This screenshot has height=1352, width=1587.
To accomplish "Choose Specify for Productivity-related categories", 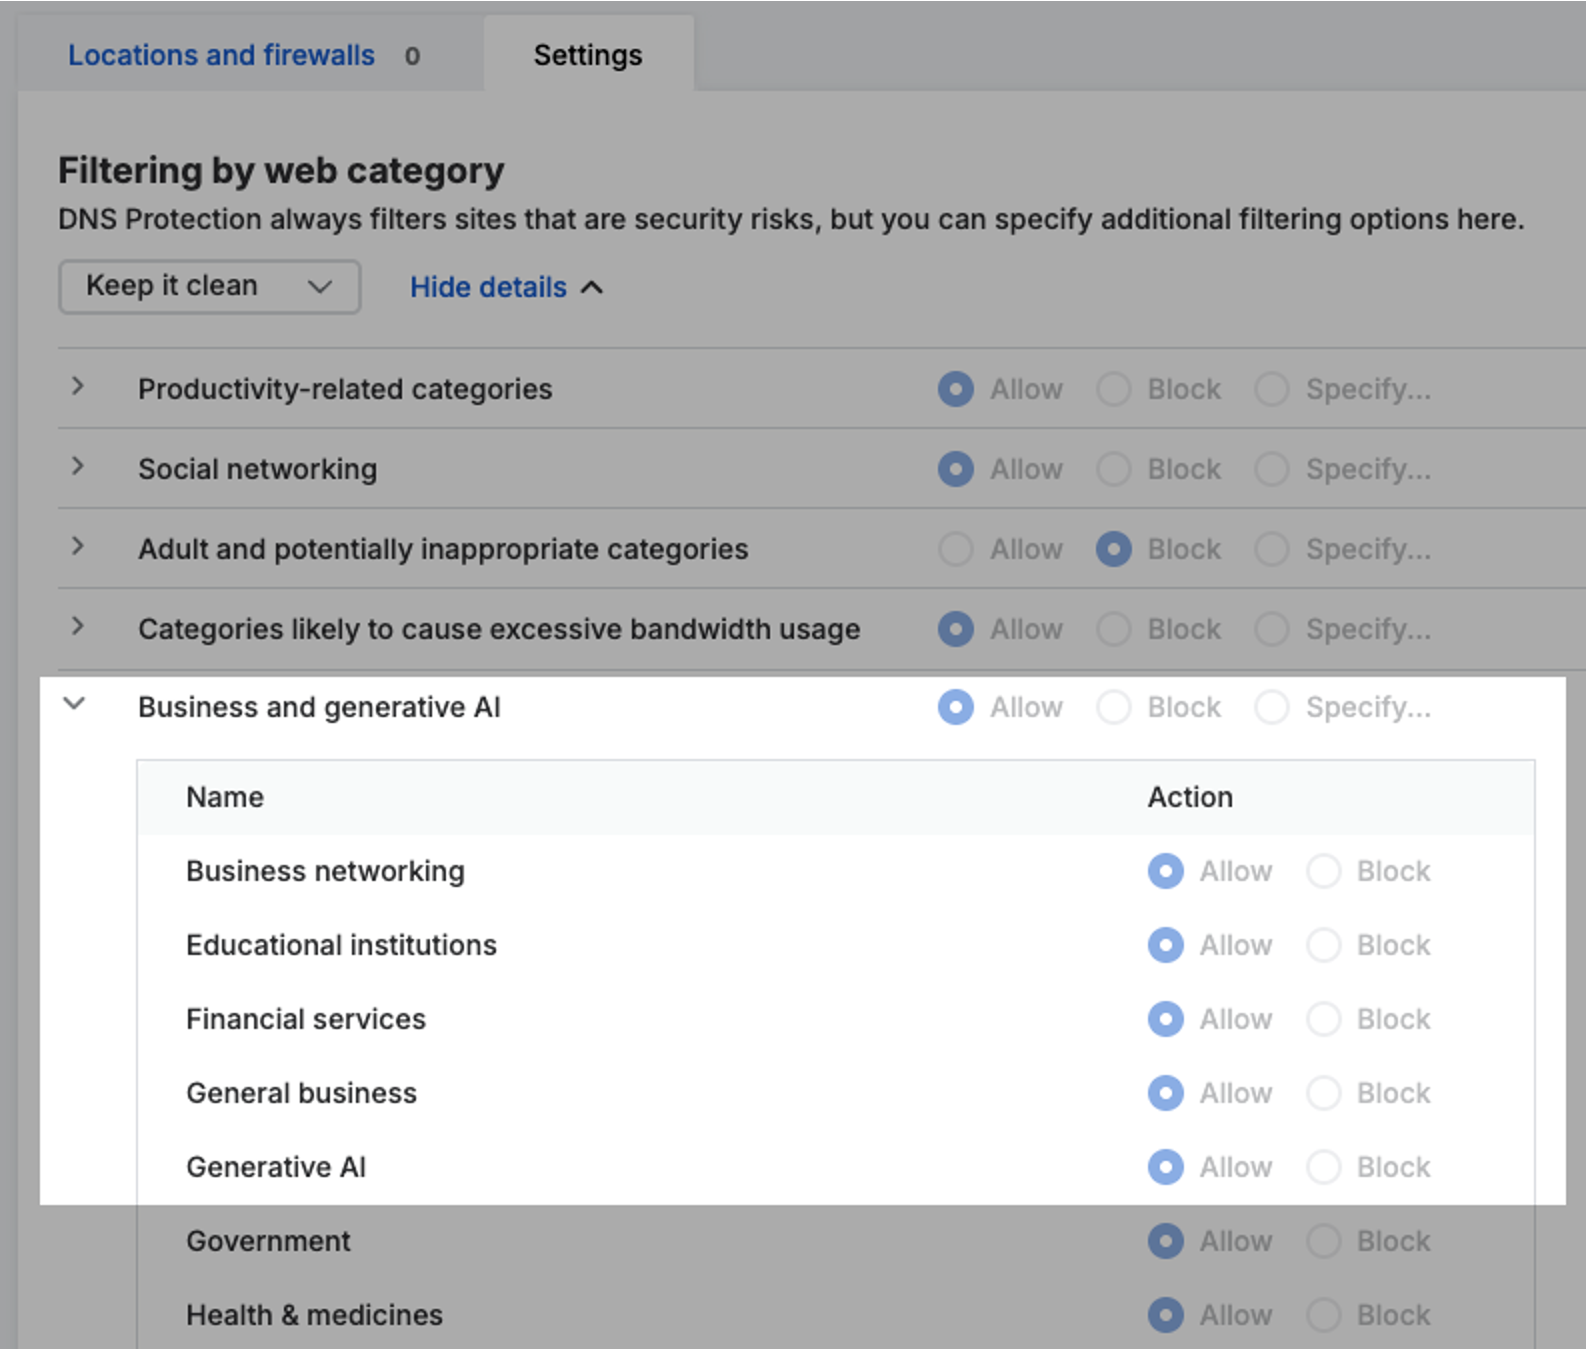I will pyautogui.click(x=1271, y=389).
